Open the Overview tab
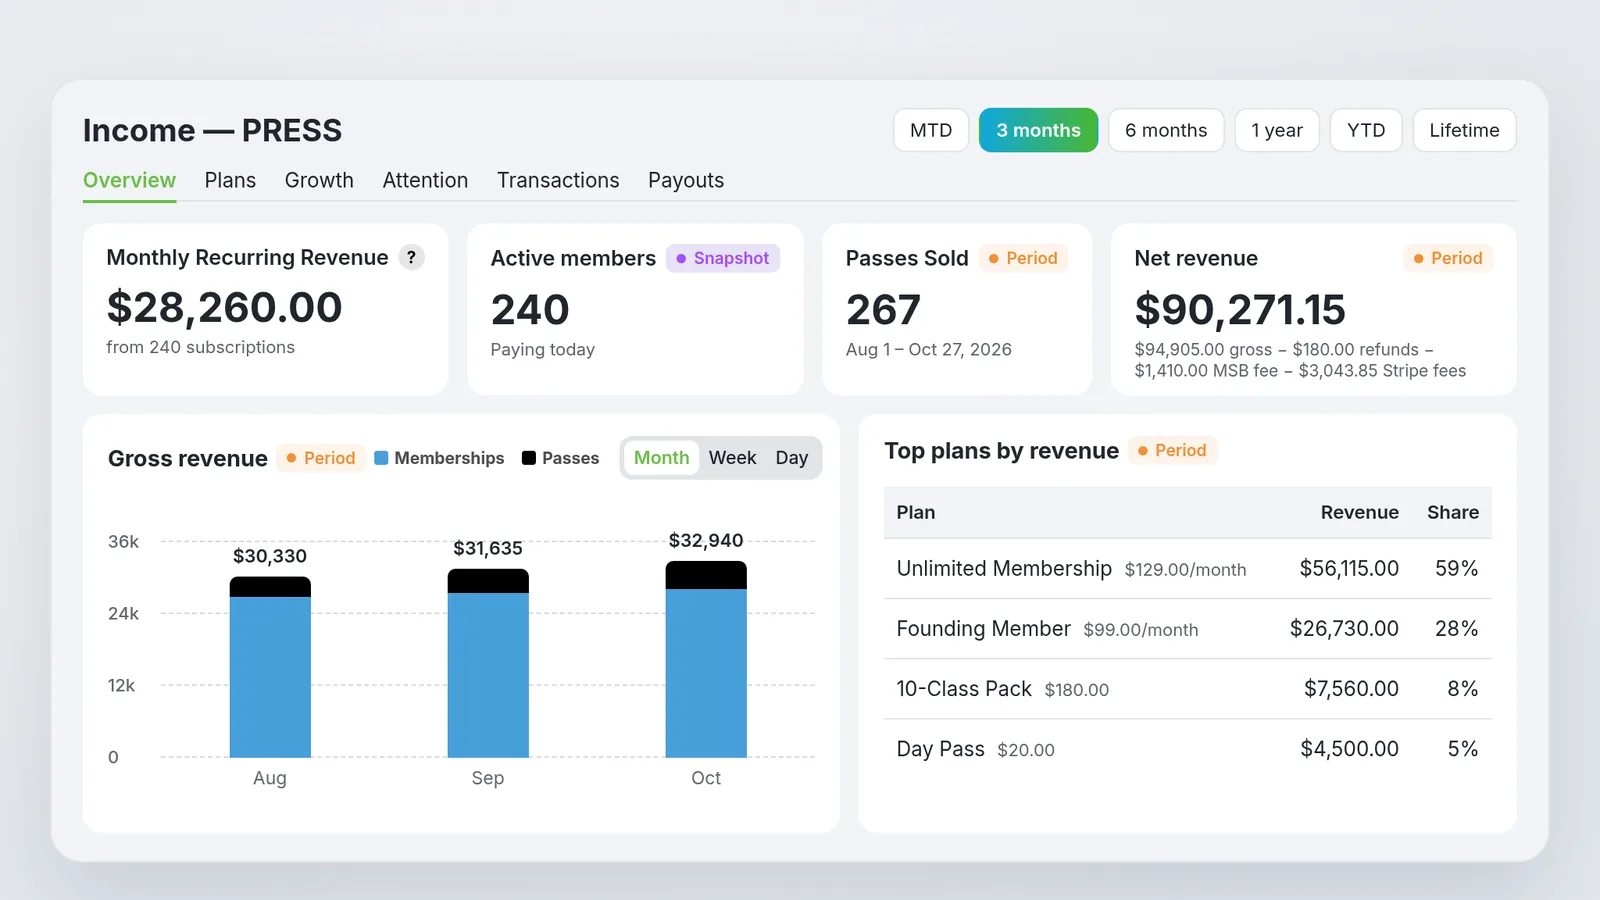 pos(129,180)
